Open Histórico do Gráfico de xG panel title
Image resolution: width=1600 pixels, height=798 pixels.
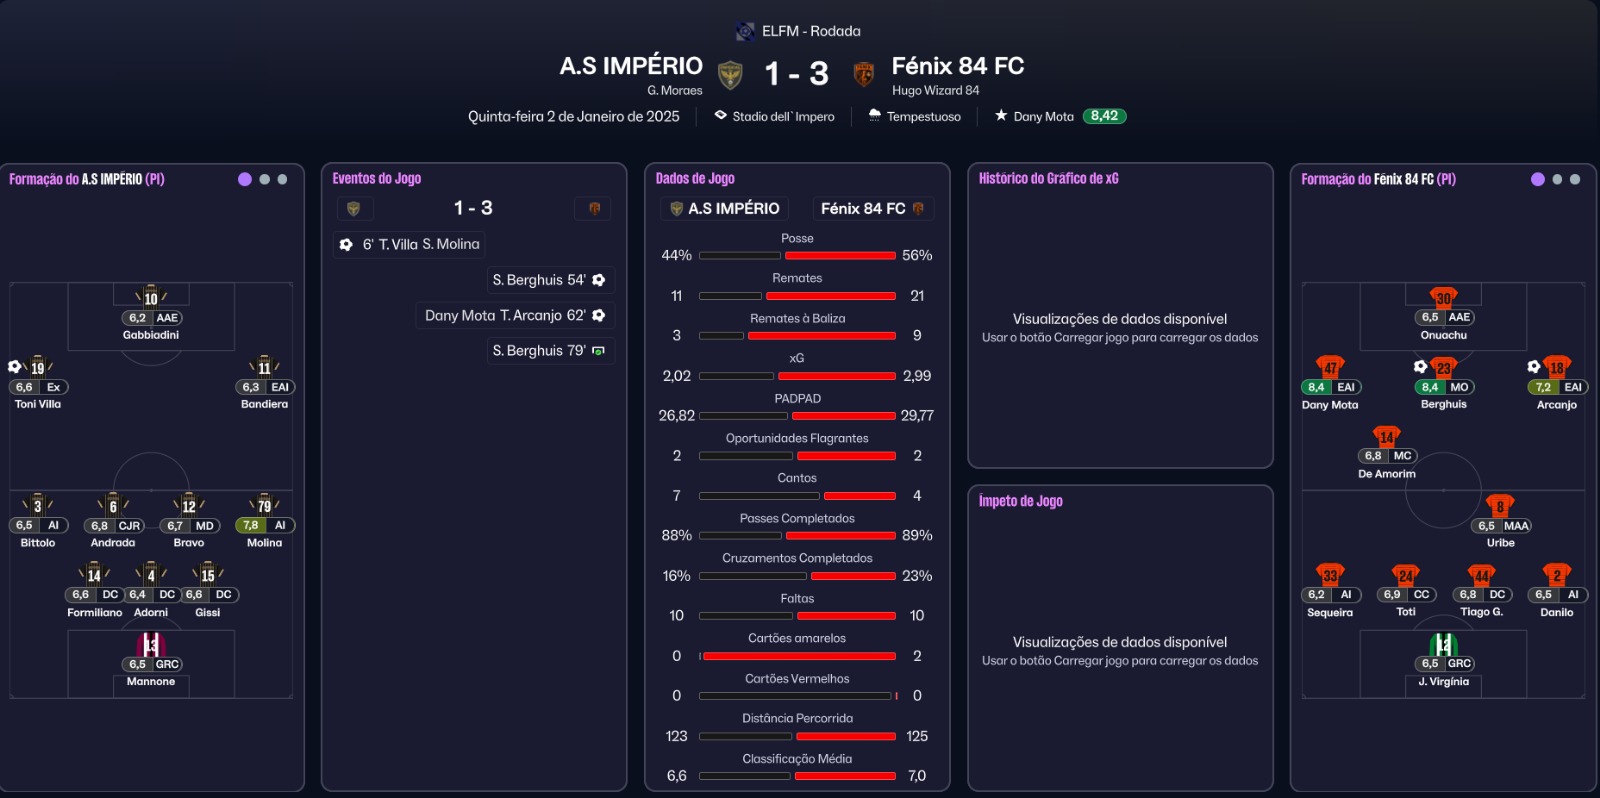click(1048, 178)
